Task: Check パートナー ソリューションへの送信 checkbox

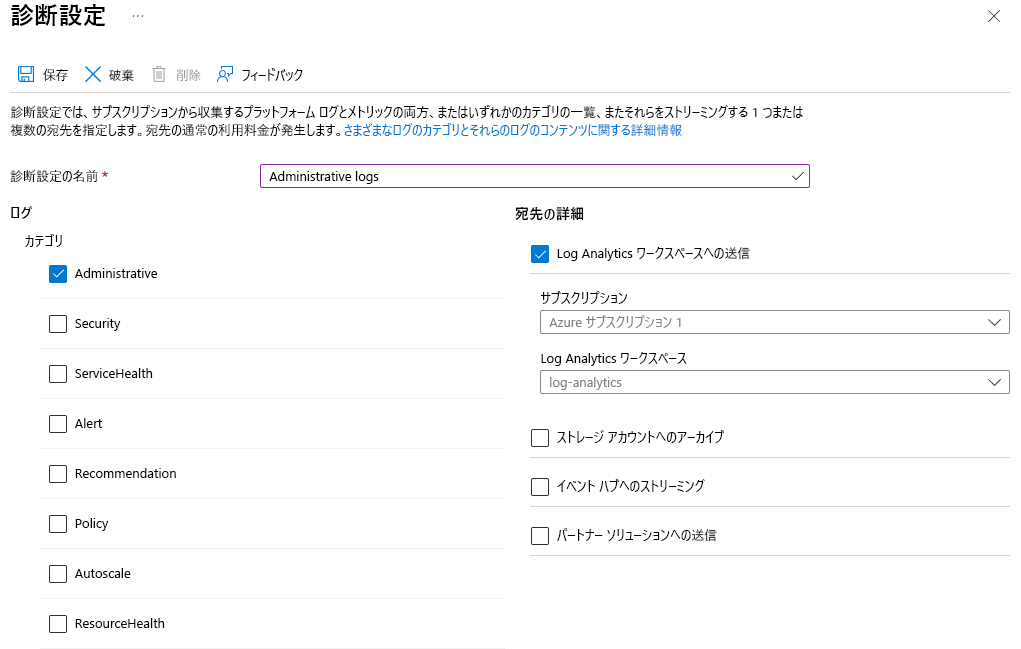Action: point(540,536)
